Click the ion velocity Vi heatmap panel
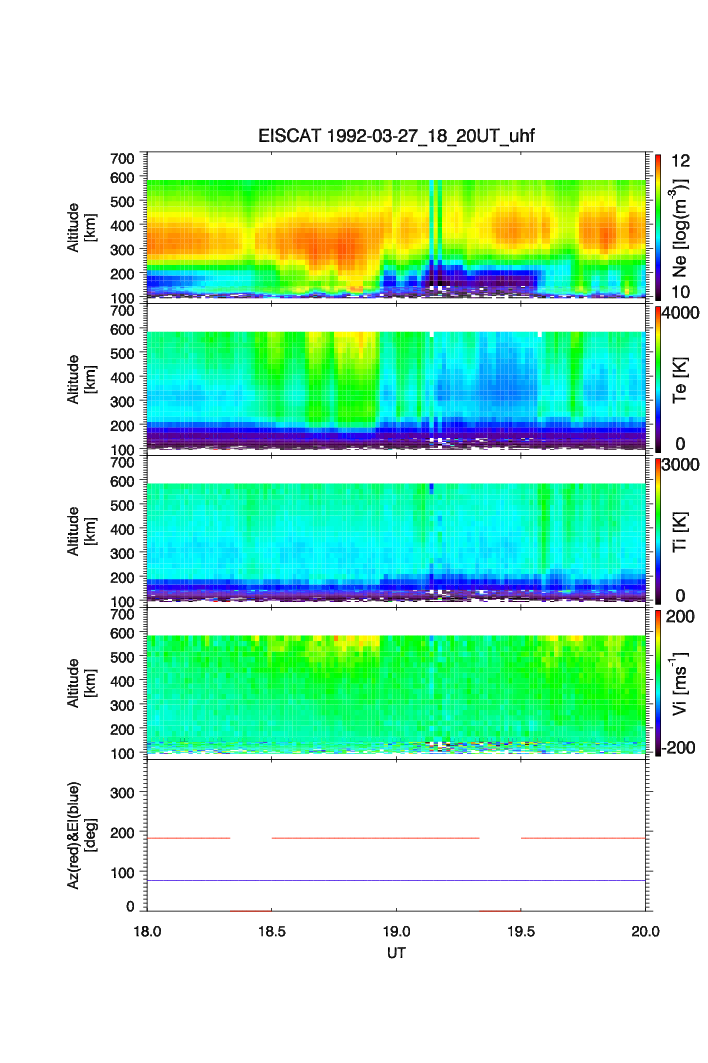The image size is (708, 1063). click(396, 694)
